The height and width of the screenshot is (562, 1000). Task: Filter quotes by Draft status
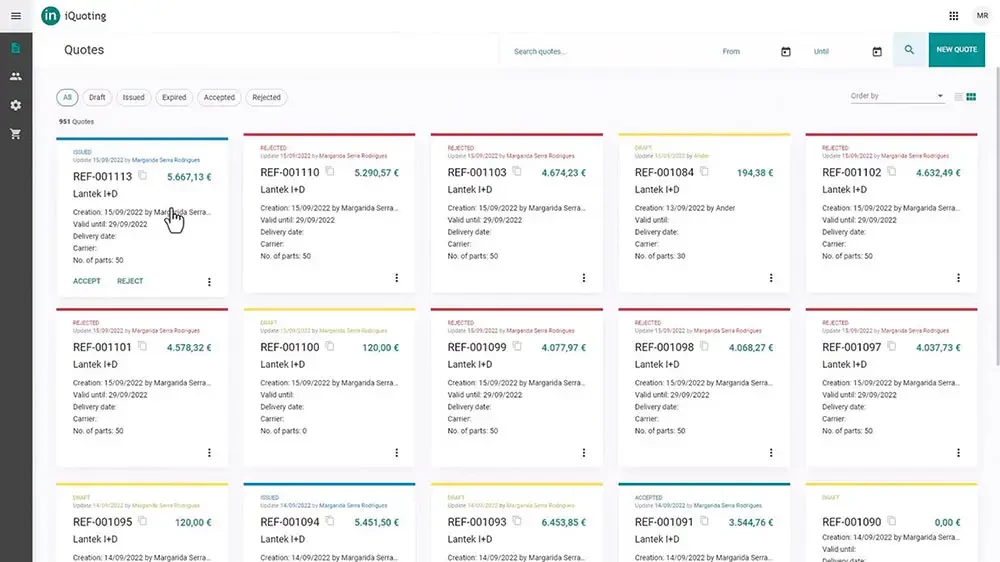click(97, 98)
